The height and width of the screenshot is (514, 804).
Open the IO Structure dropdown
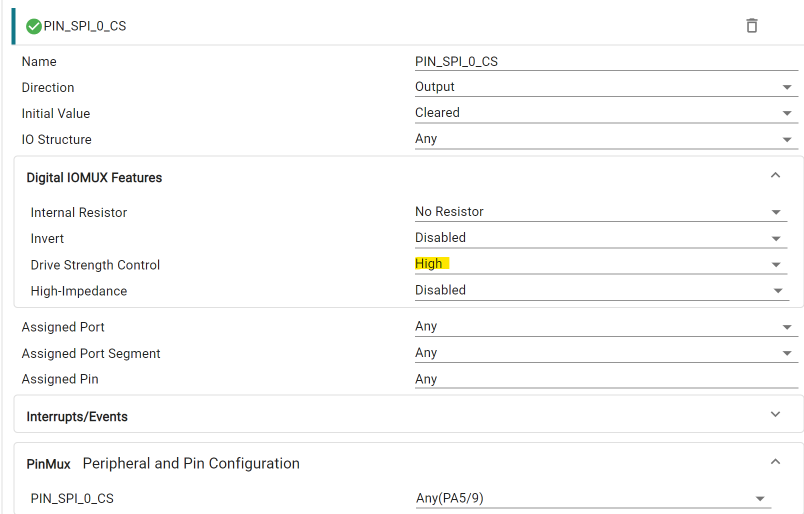[606, 139]
